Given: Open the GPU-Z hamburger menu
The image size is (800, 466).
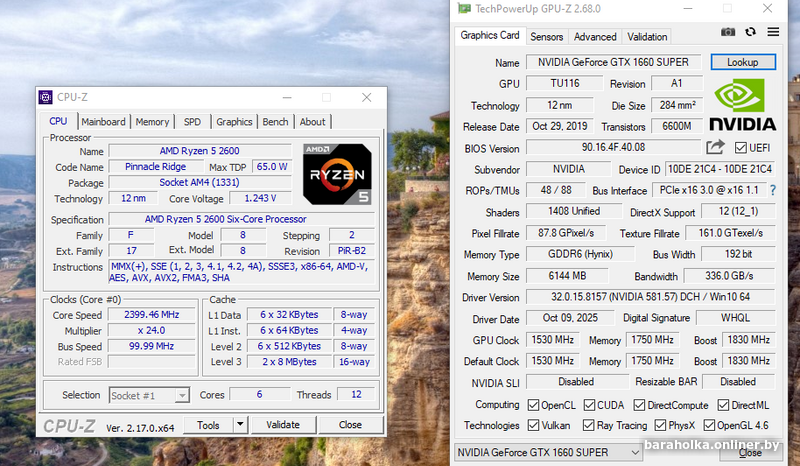Looking at the screenshot, I should pyautogui.click(x=773, y=33).
